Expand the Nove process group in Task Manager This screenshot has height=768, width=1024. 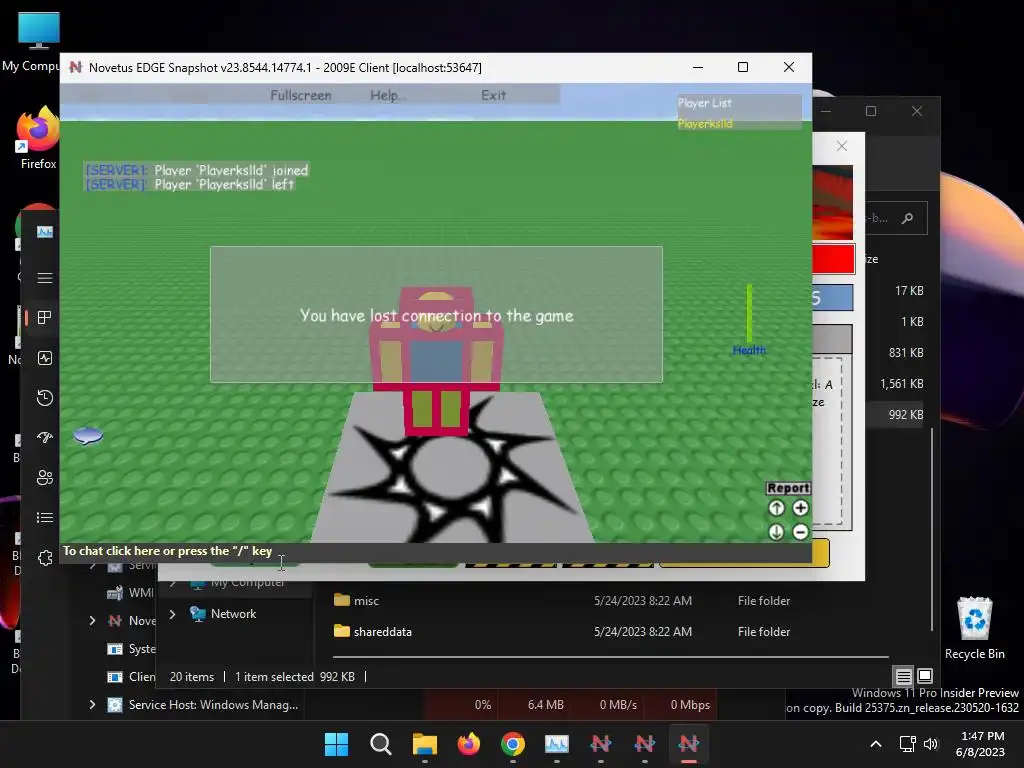pyautogui.click(x=92, y=620)
